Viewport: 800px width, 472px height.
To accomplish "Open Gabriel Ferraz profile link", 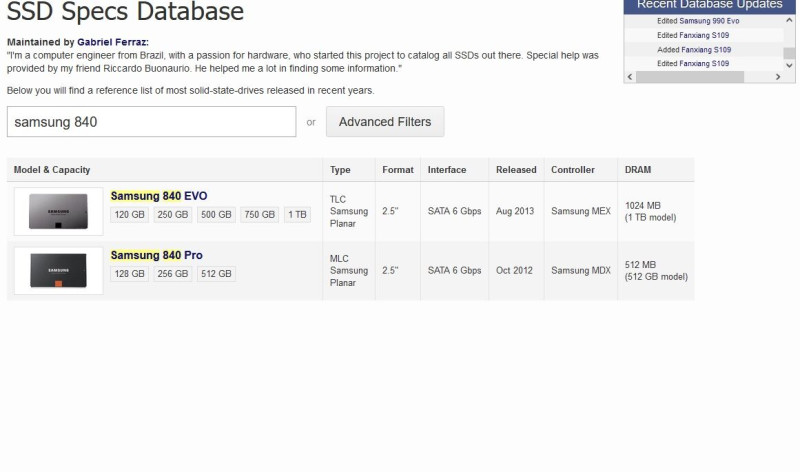I will pyautogui.click(x=112, y=42).
